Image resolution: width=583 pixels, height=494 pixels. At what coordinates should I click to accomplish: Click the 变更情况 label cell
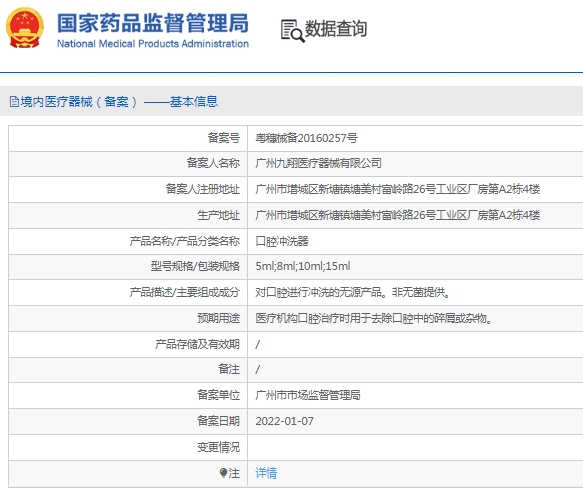point(128,447)
